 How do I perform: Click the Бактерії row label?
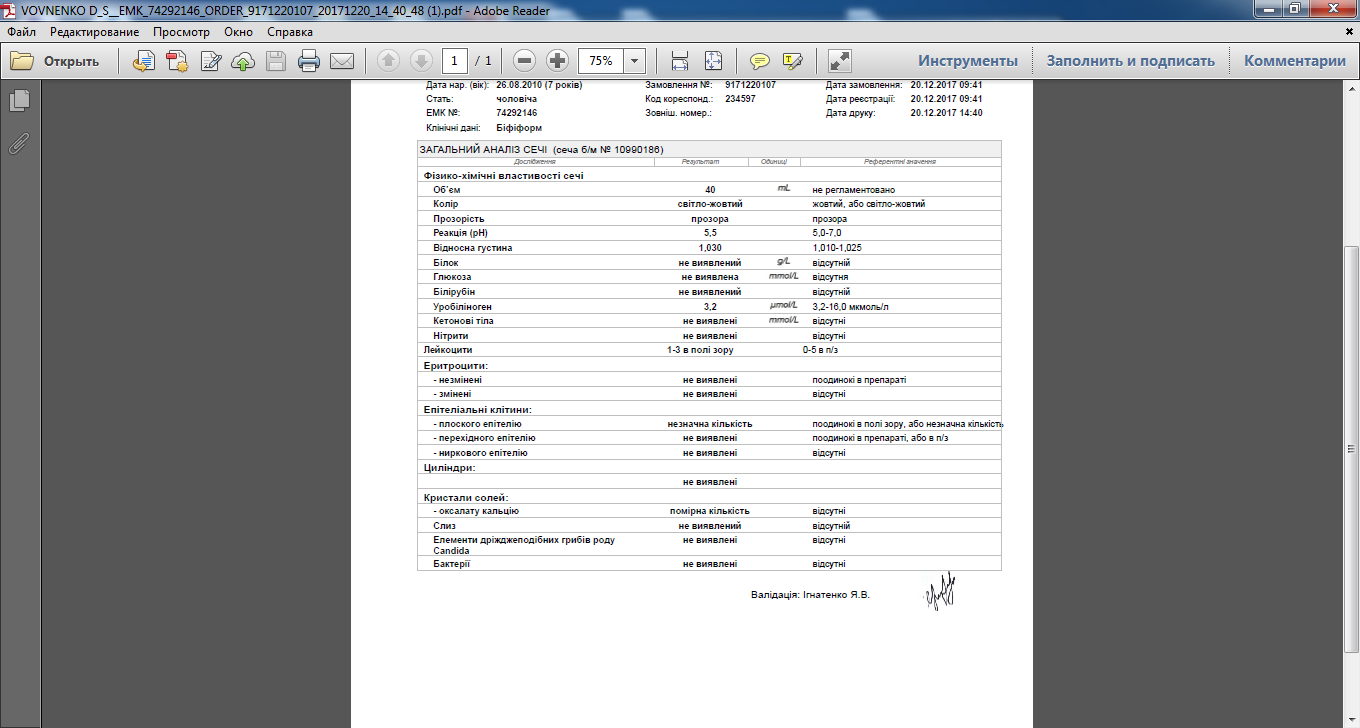click(452, 564)
